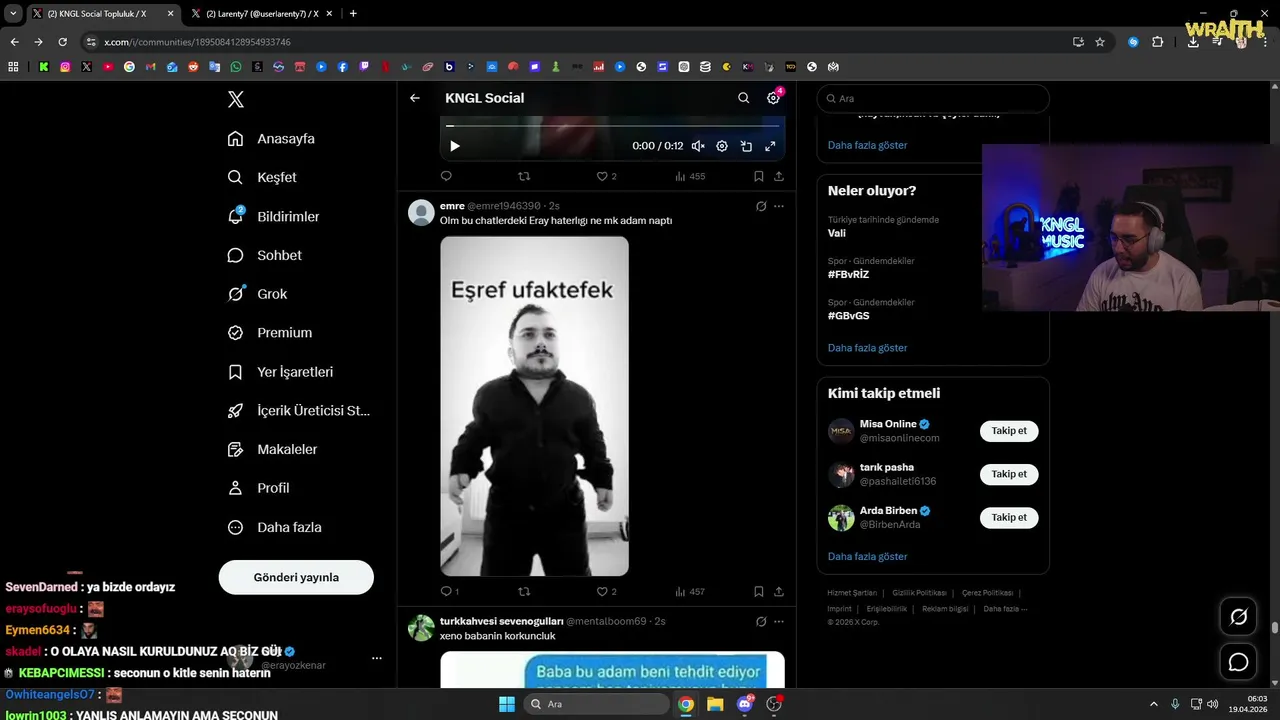The width and height of the screenshot is (1280, 720).
Task: Repost the top video post
Action: tap(524, 176)
